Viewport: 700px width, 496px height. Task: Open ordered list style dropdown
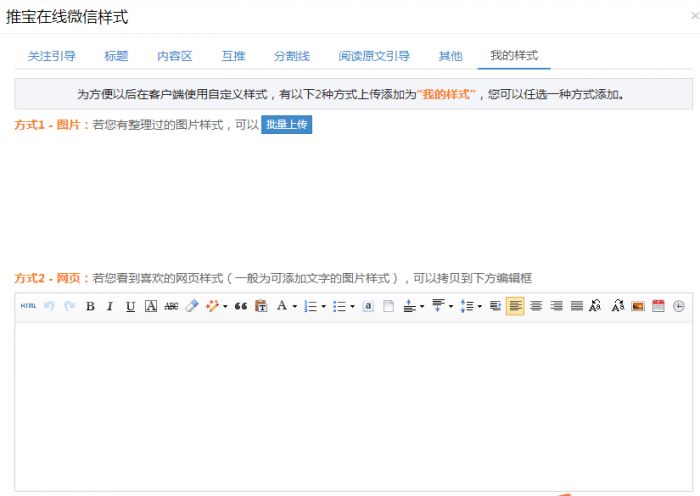(x=324, y=306)
